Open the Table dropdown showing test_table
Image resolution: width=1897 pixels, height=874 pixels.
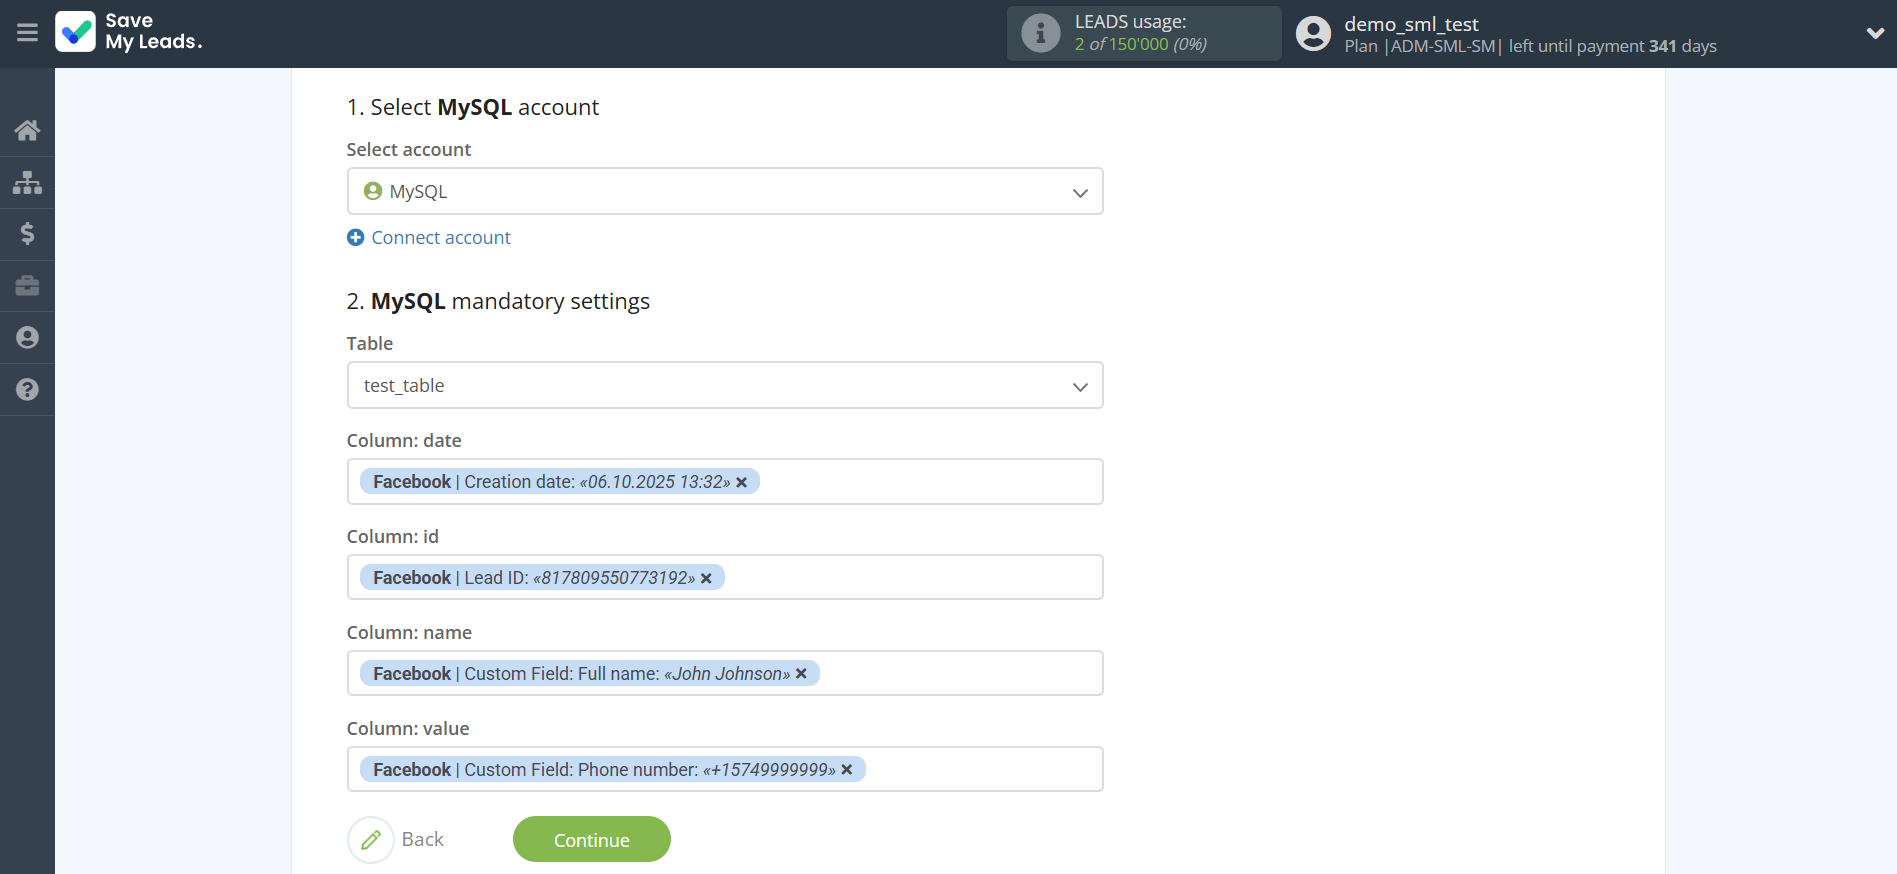(1079, 386)
